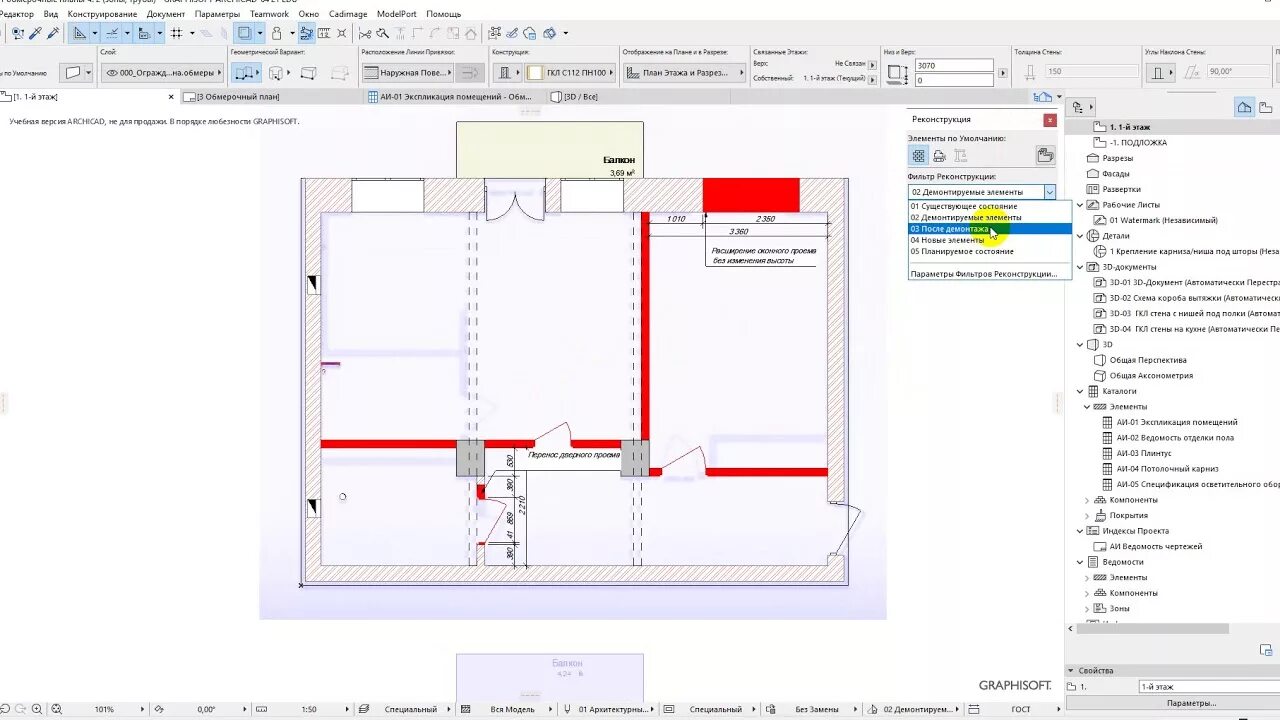Image resolution: width=1280 pixels, height=720 pixels.
Task: Click the grid snap icon in toolbar
Action: click(176, 33)
